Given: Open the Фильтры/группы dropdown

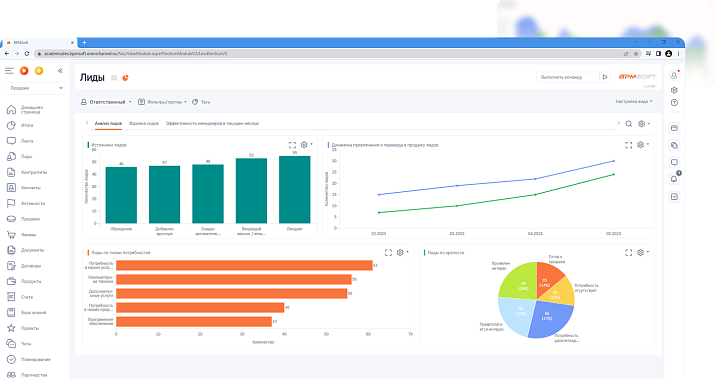Looking at the screenshot, I should pyautogui.click(x=163, y=102).
